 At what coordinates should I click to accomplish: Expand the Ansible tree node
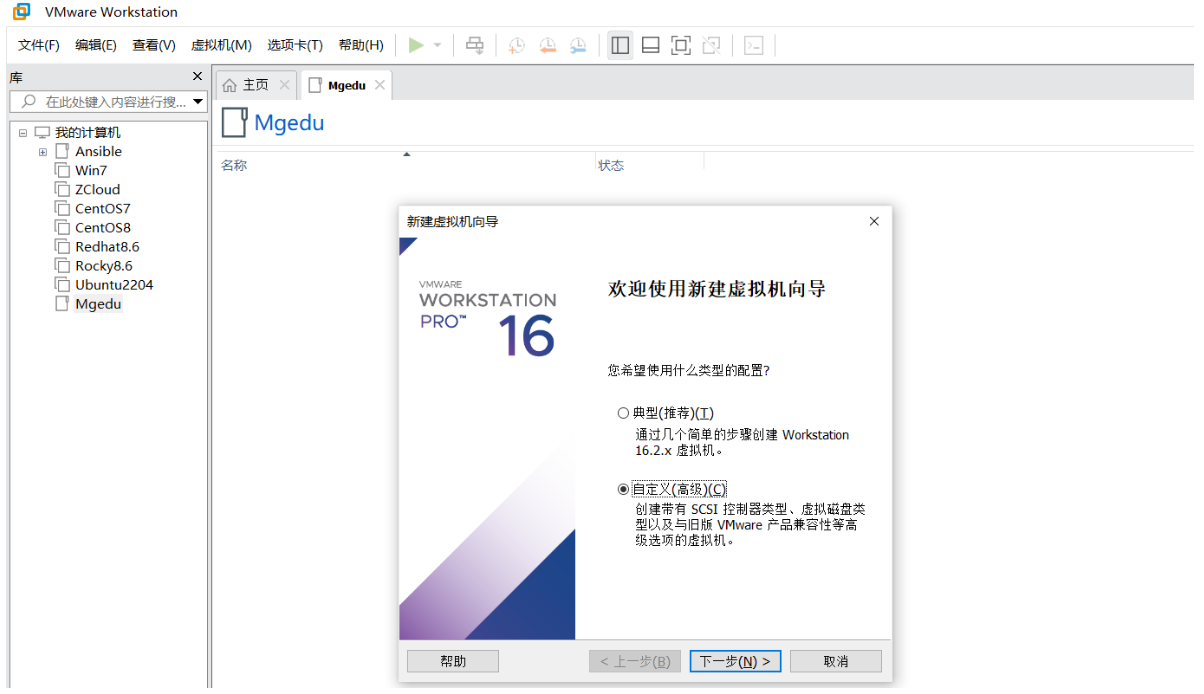click(x=43, y=152)
